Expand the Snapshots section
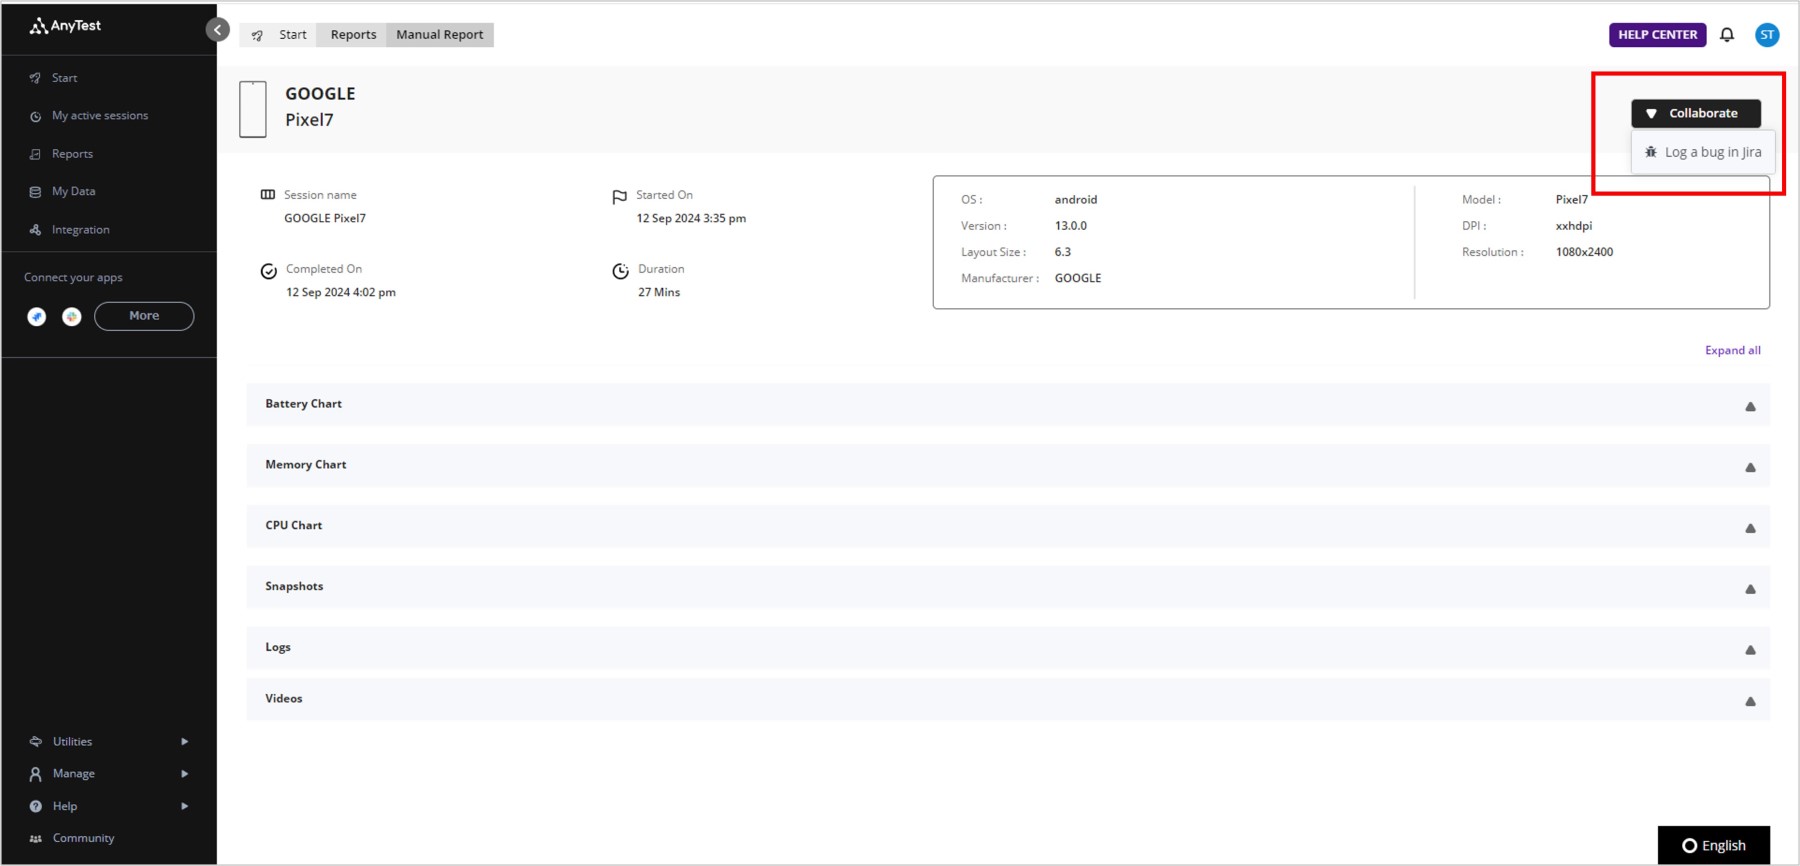This screenshot has height=866, width=1800. click(x=1008, y=588)
